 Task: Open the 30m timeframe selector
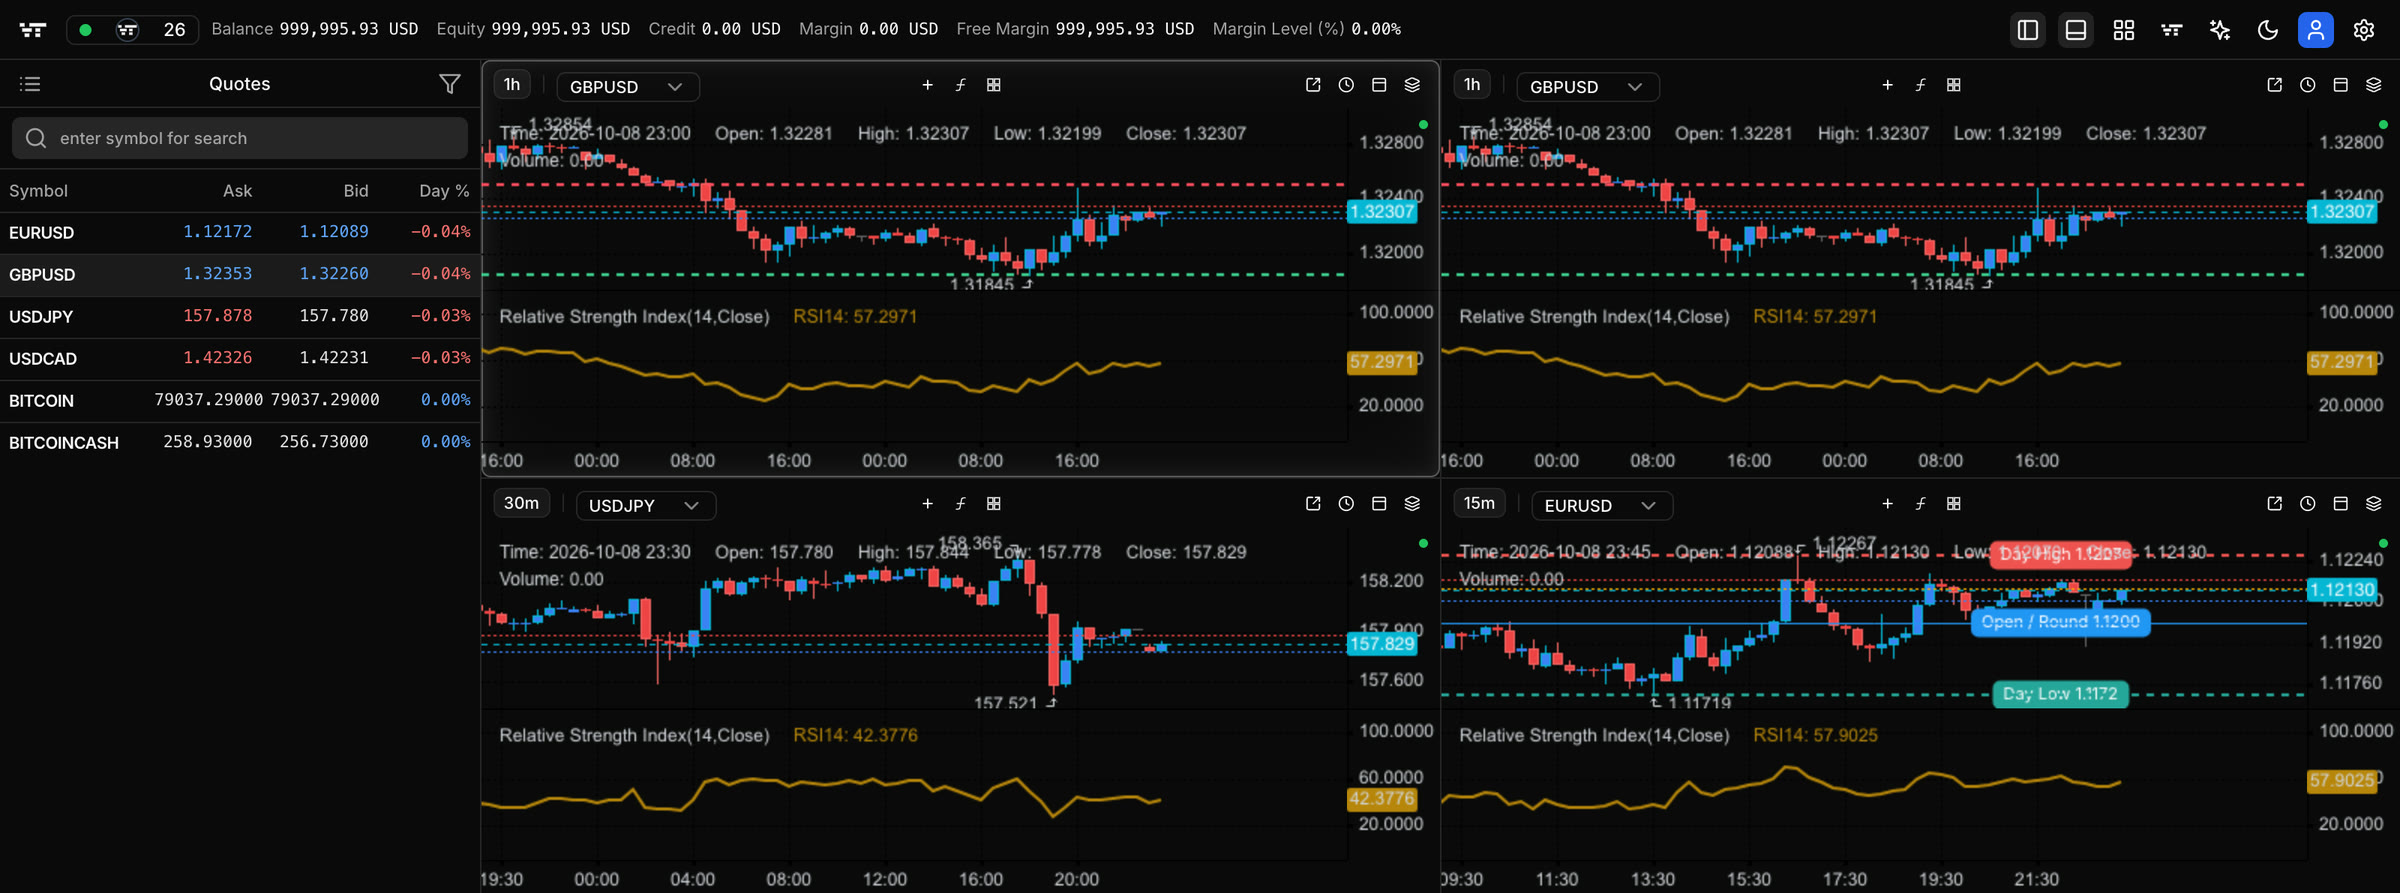coord(521,504)
